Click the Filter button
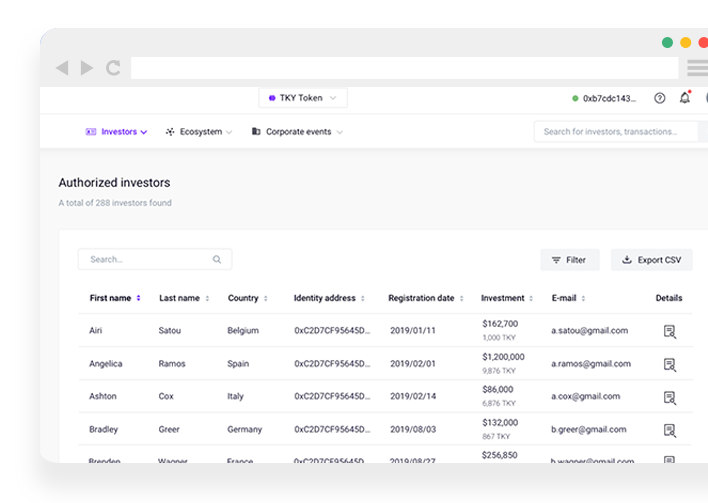The width and height of the screenshot is (708, 503). [569, 260]
